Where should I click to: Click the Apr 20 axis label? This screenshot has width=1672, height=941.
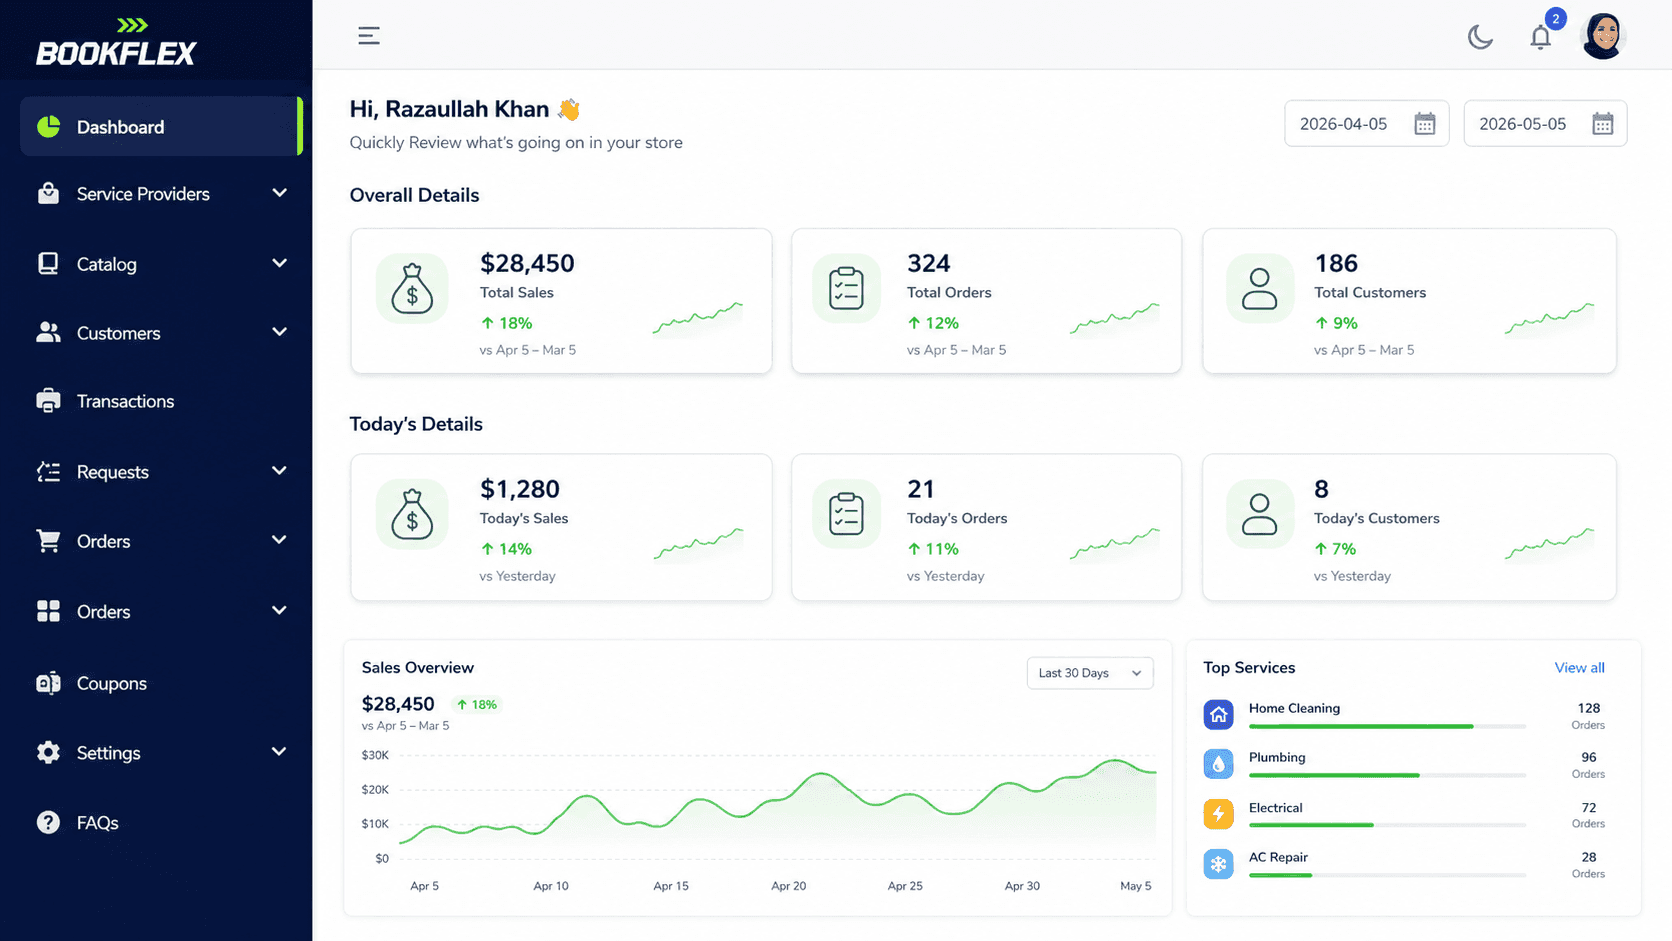pos(788,886)
